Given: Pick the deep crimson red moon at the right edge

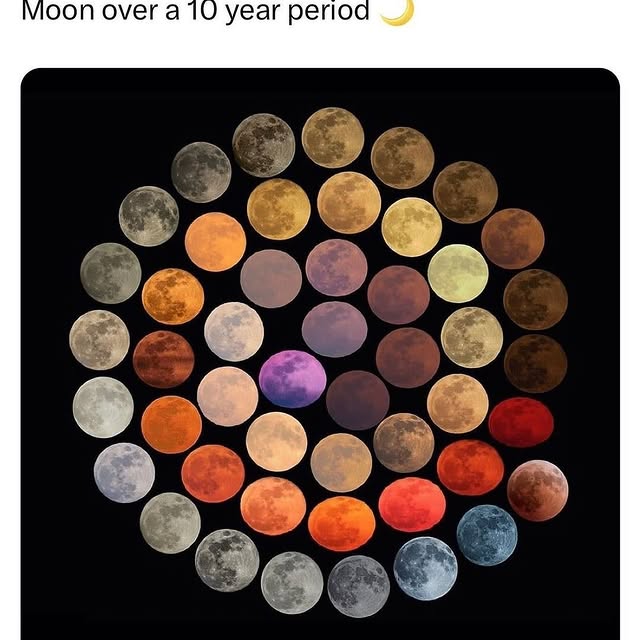Looking at the screenshot, I should (521, 422).
